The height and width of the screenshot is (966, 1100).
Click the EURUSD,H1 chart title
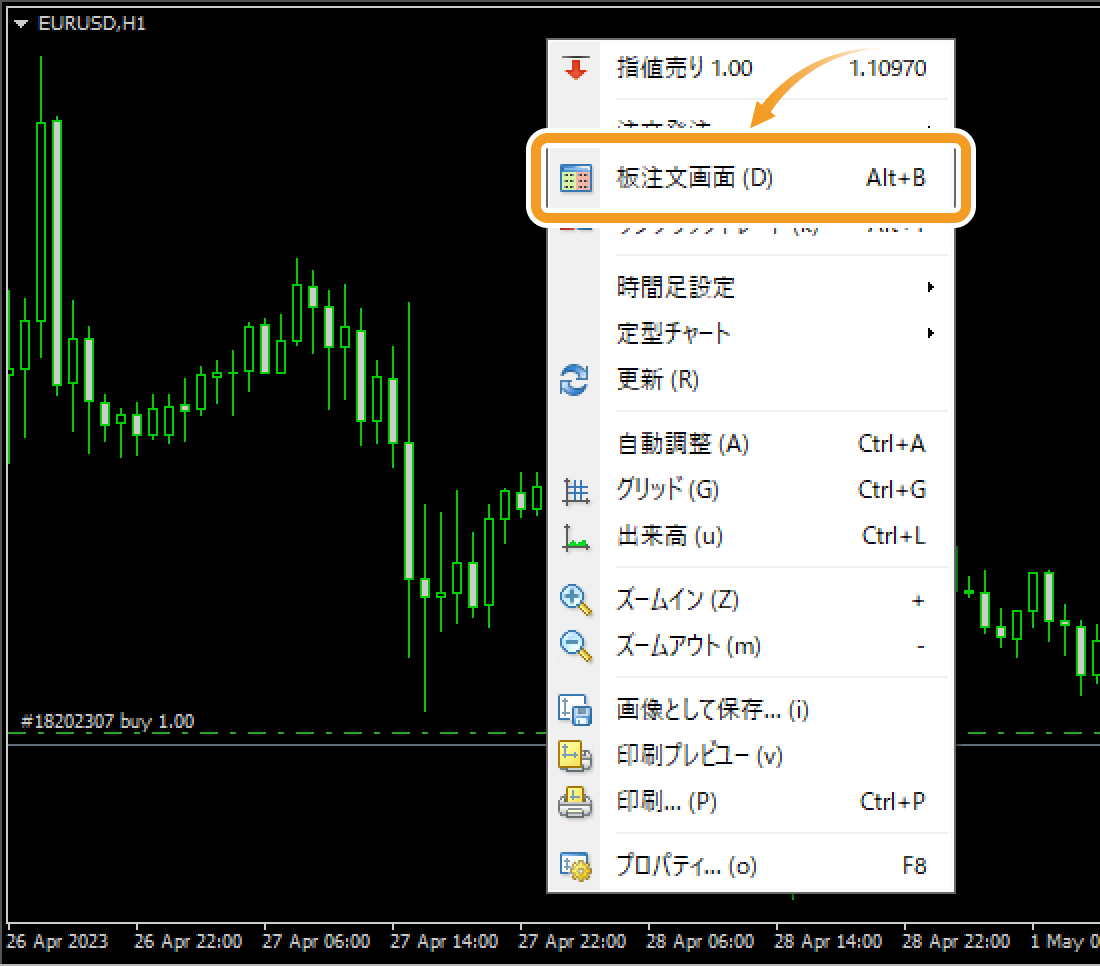tap(92, 24)
